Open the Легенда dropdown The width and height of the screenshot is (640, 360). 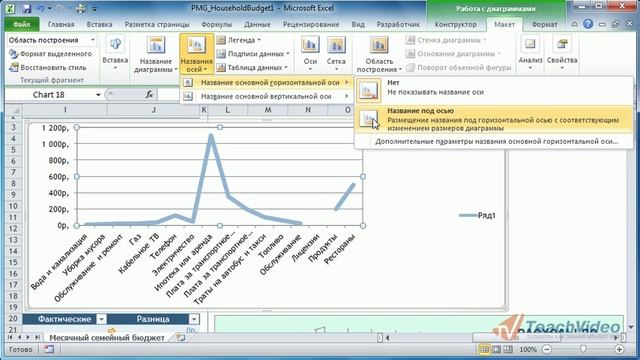[x=238, y=40]
